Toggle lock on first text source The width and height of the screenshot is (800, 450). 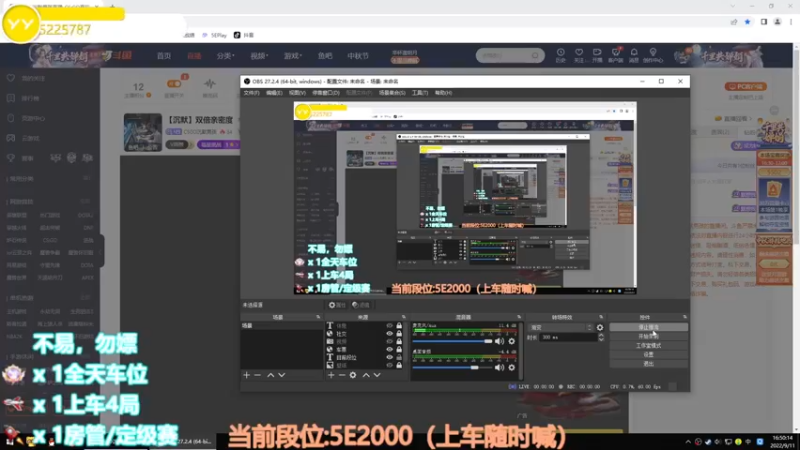(x=399, y=326)
